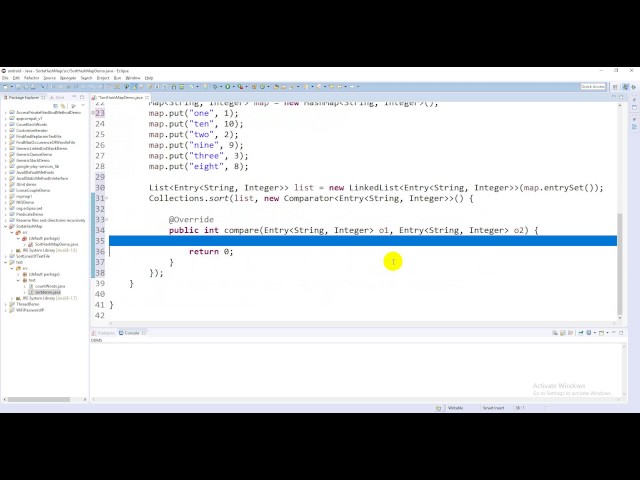
Task: Select the Package Explorer tab
Action: pos(24,98)
